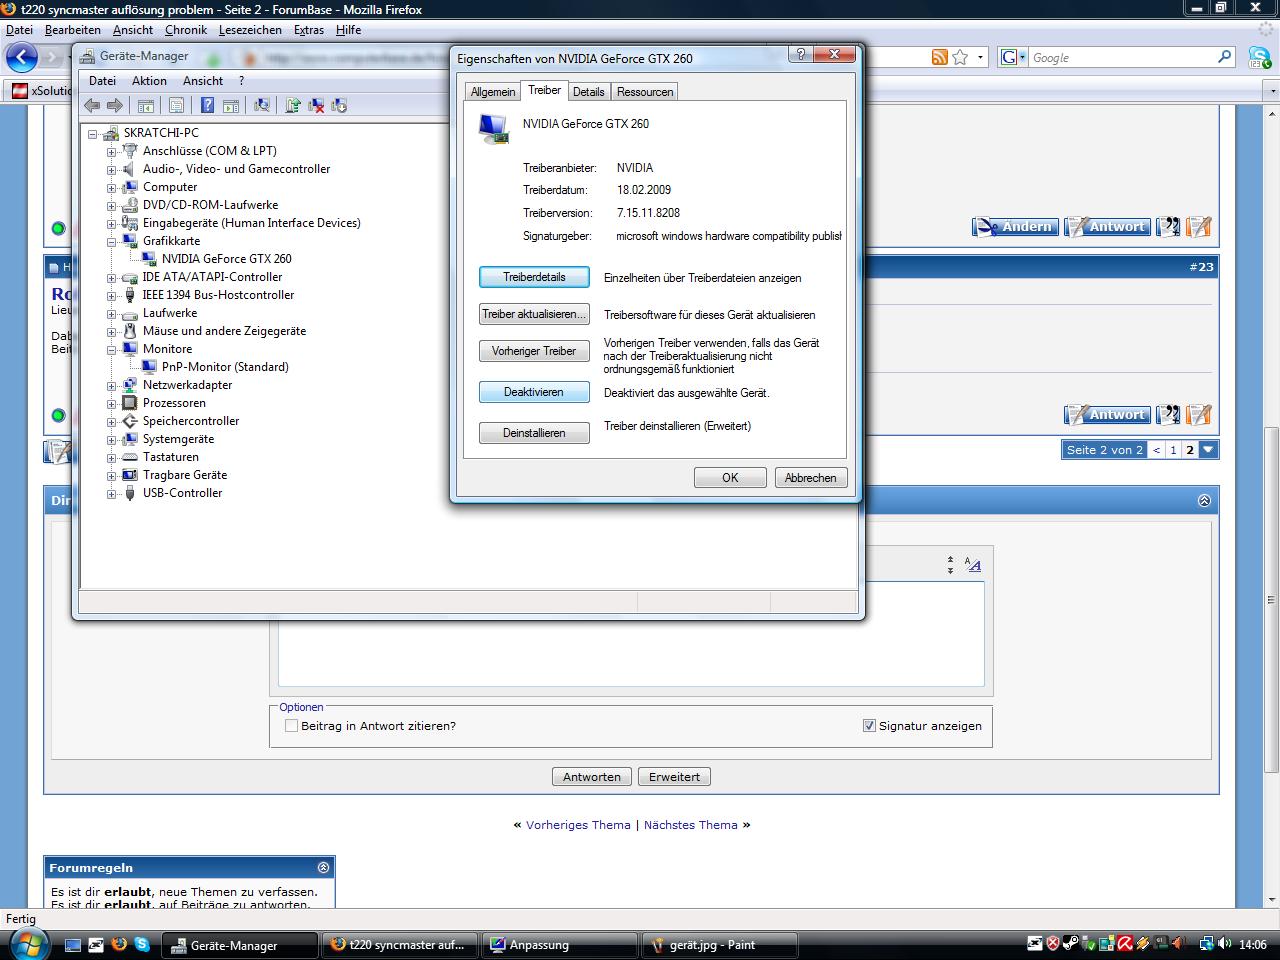Click the Antworten button below reply box
The height and width of the screenshot is (960, 1280).
591,777
